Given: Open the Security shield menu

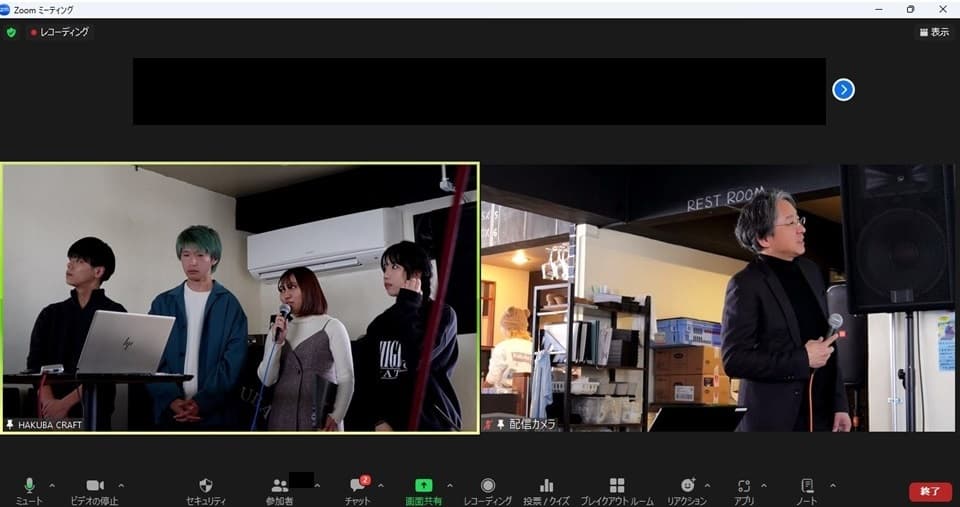Looking at the screenshot, I should (x=206, y=491).
